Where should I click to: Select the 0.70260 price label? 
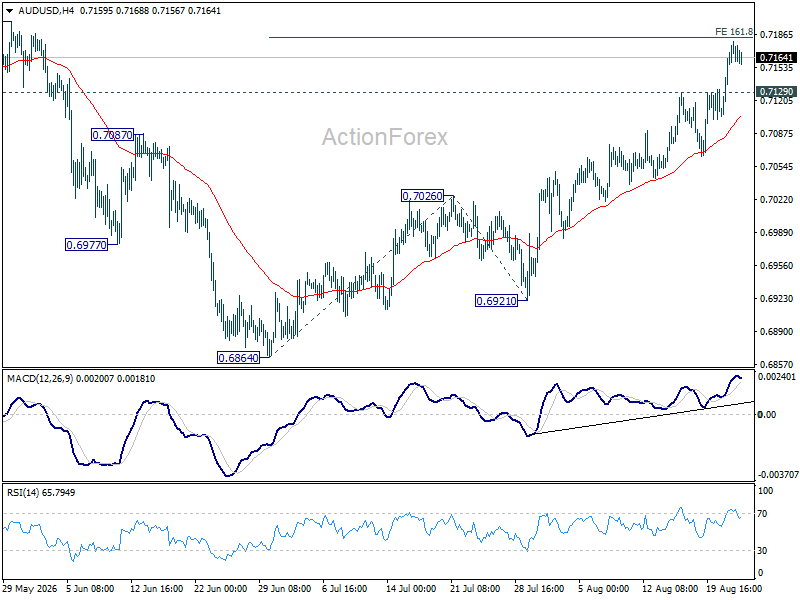[x=422, y=196]
